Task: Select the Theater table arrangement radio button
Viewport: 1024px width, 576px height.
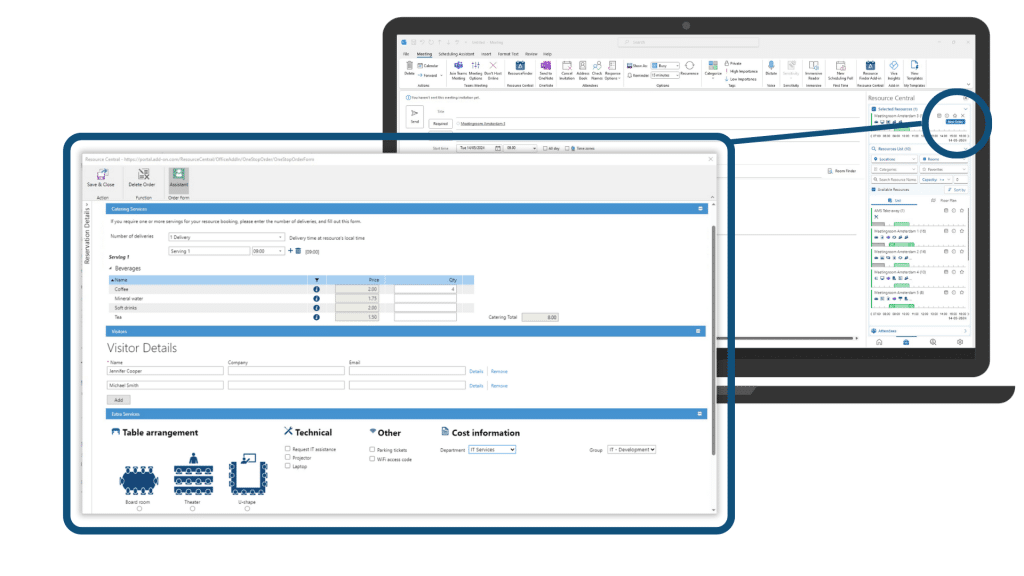Action: point(191,509)
